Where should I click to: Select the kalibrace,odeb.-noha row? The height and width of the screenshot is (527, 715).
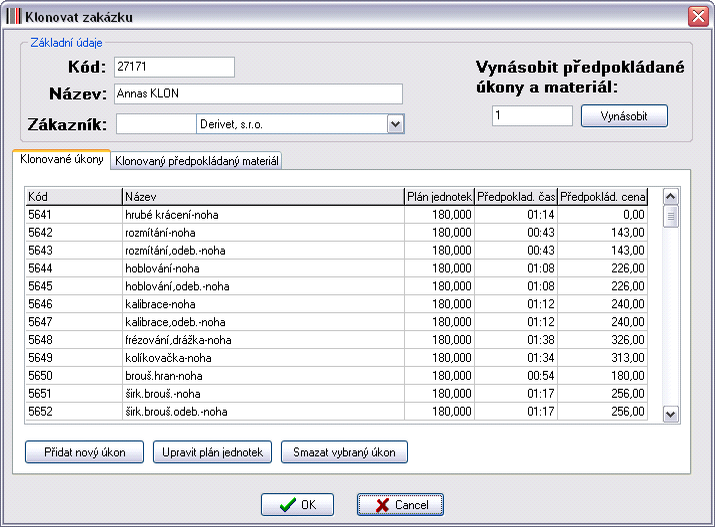pos(337,322)
